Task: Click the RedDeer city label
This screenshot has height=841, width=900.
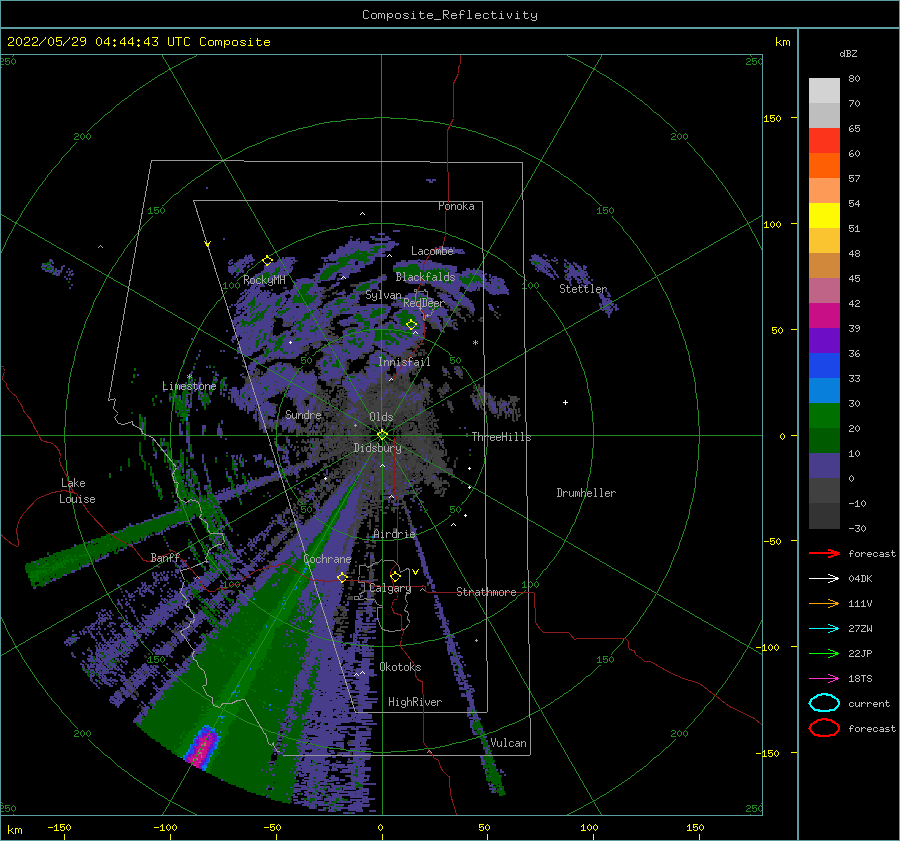Action: (424, 303)
